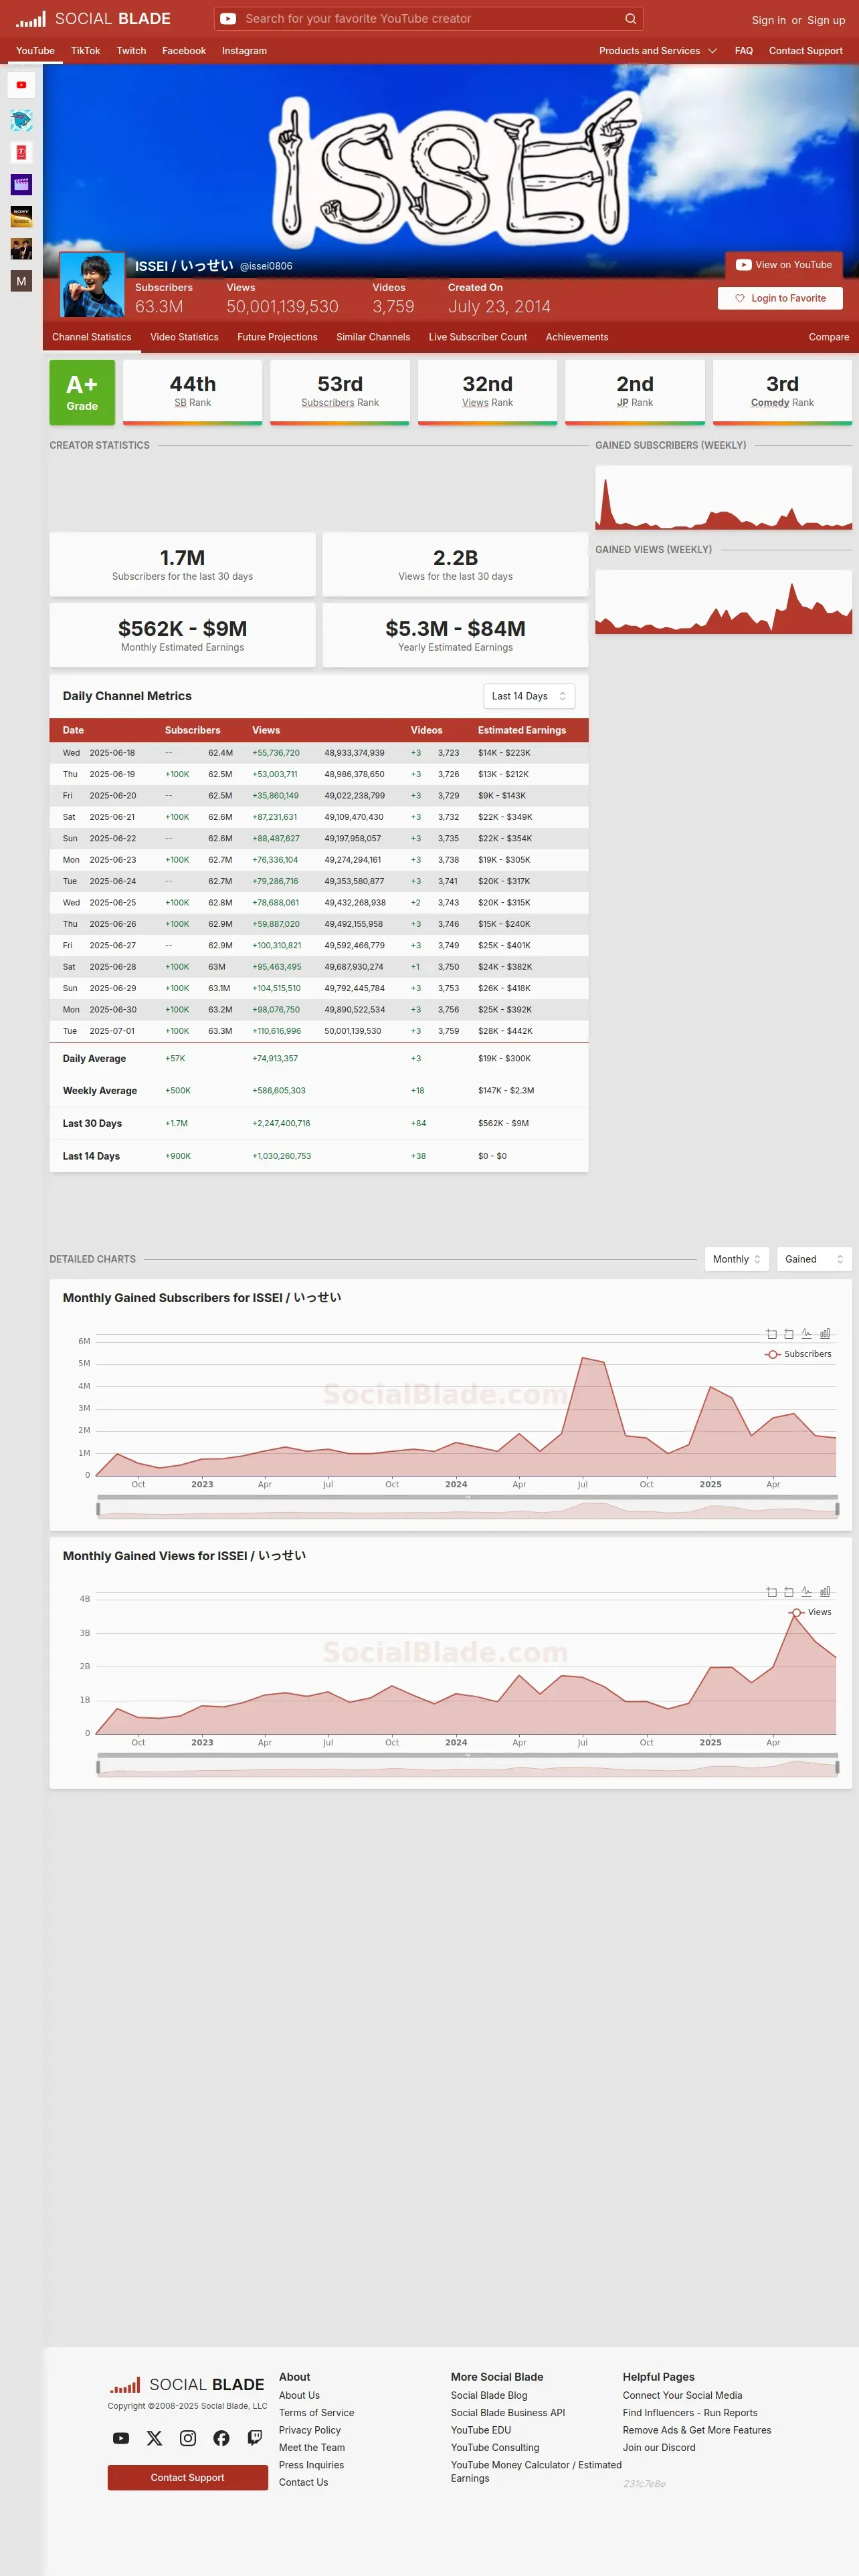Click the 44th SB Rank card

pyautogui.click(x=193, y=392)
